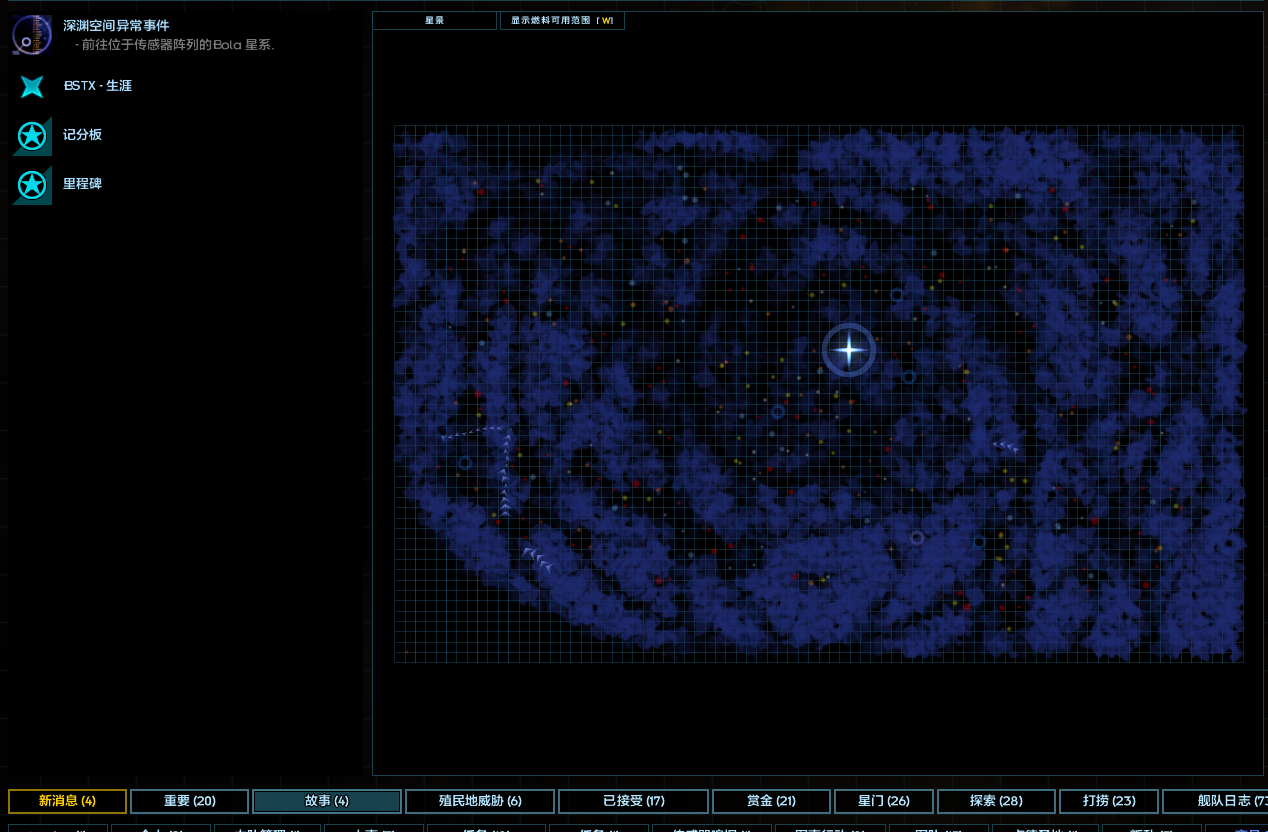Open the 深渊空间异常事件 mission icon

[32, 36]
